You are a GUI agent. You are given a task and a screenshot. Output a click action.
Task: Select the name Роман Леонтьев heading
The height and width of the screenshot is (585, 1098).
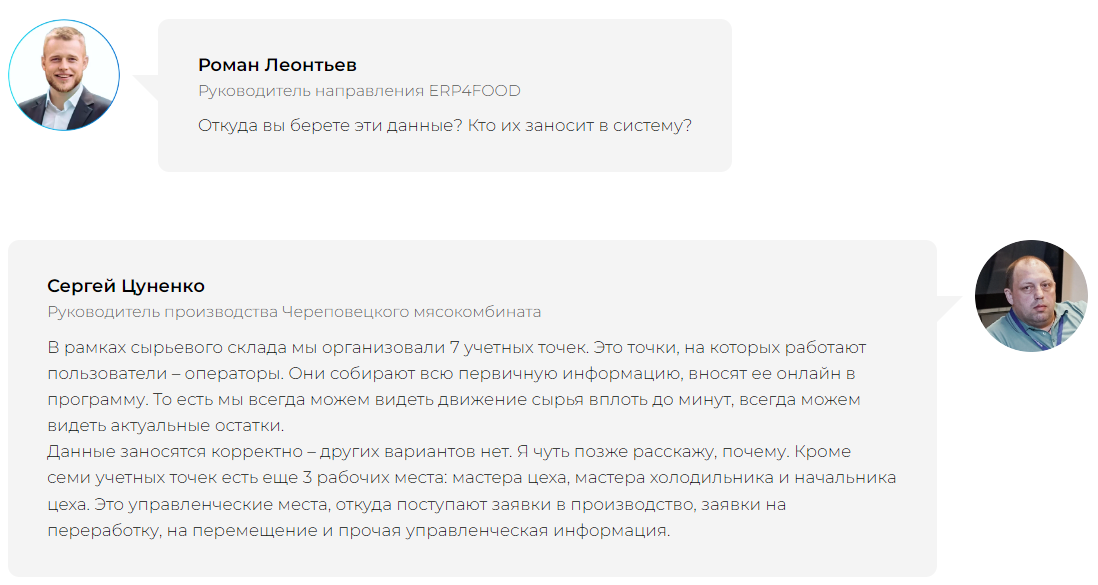277,65
